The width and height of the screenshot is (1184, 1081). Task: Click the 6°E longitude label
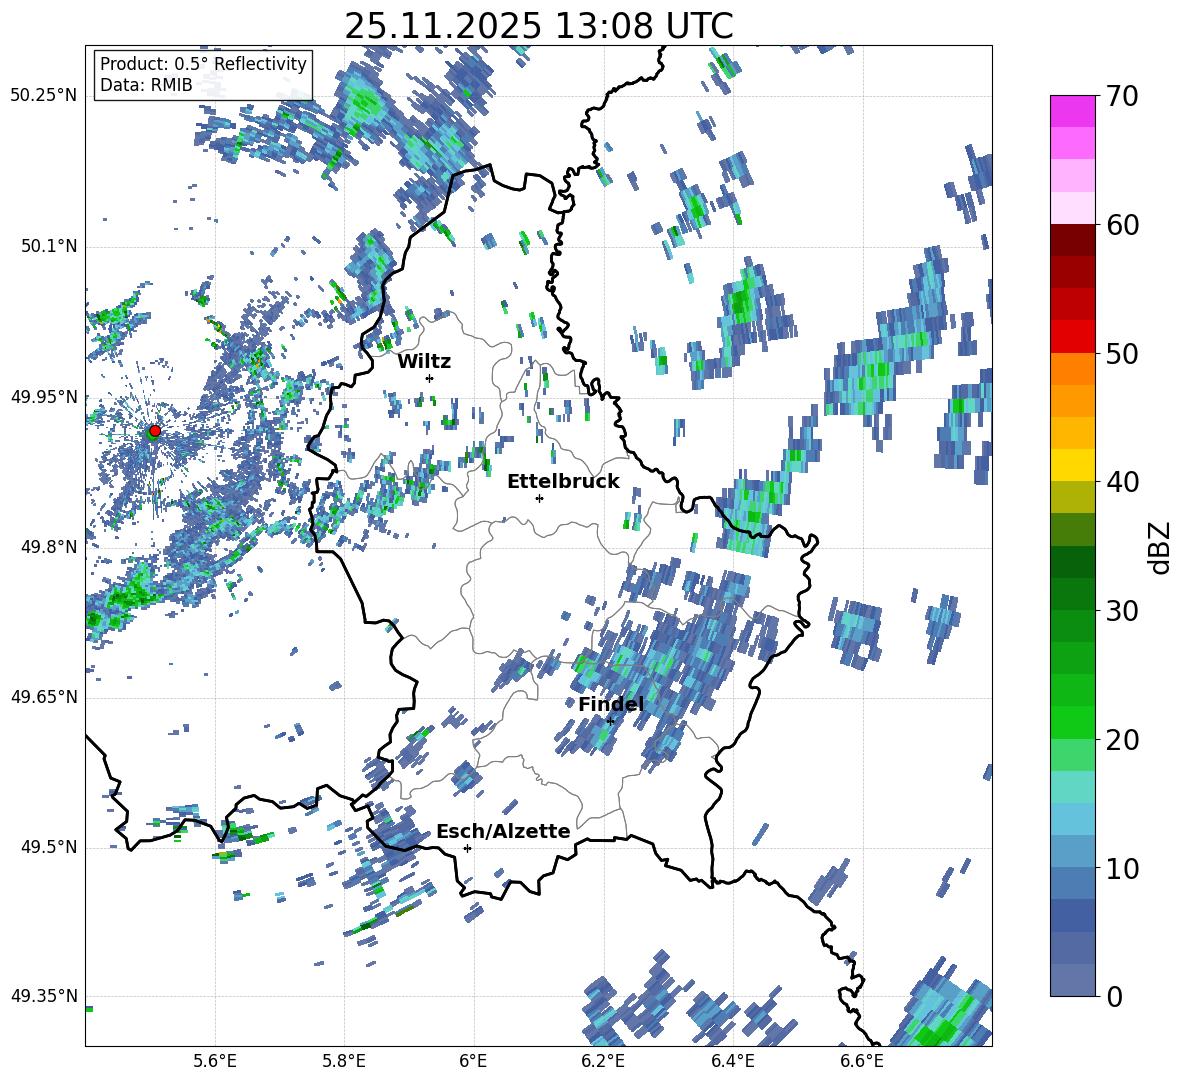473,1061
